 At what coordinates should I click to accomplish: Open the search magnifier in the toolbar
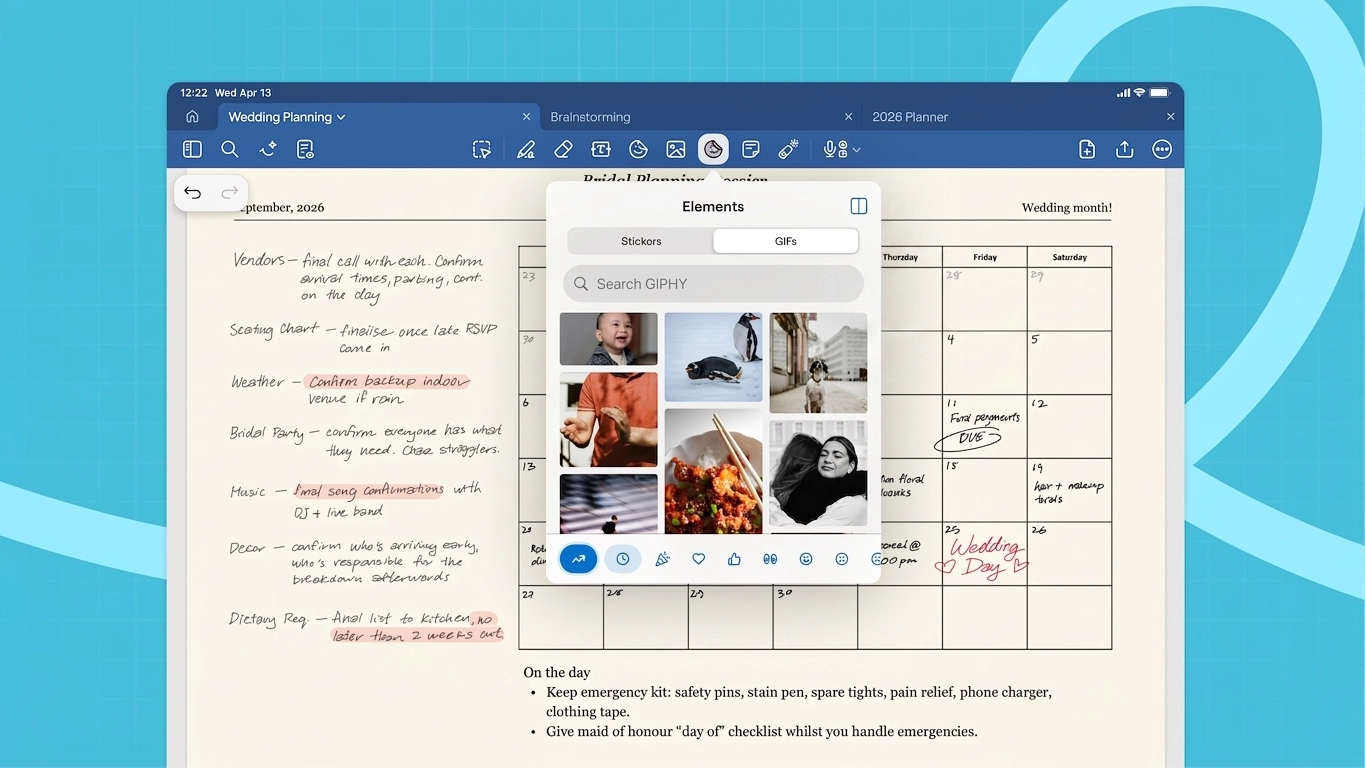230,149
